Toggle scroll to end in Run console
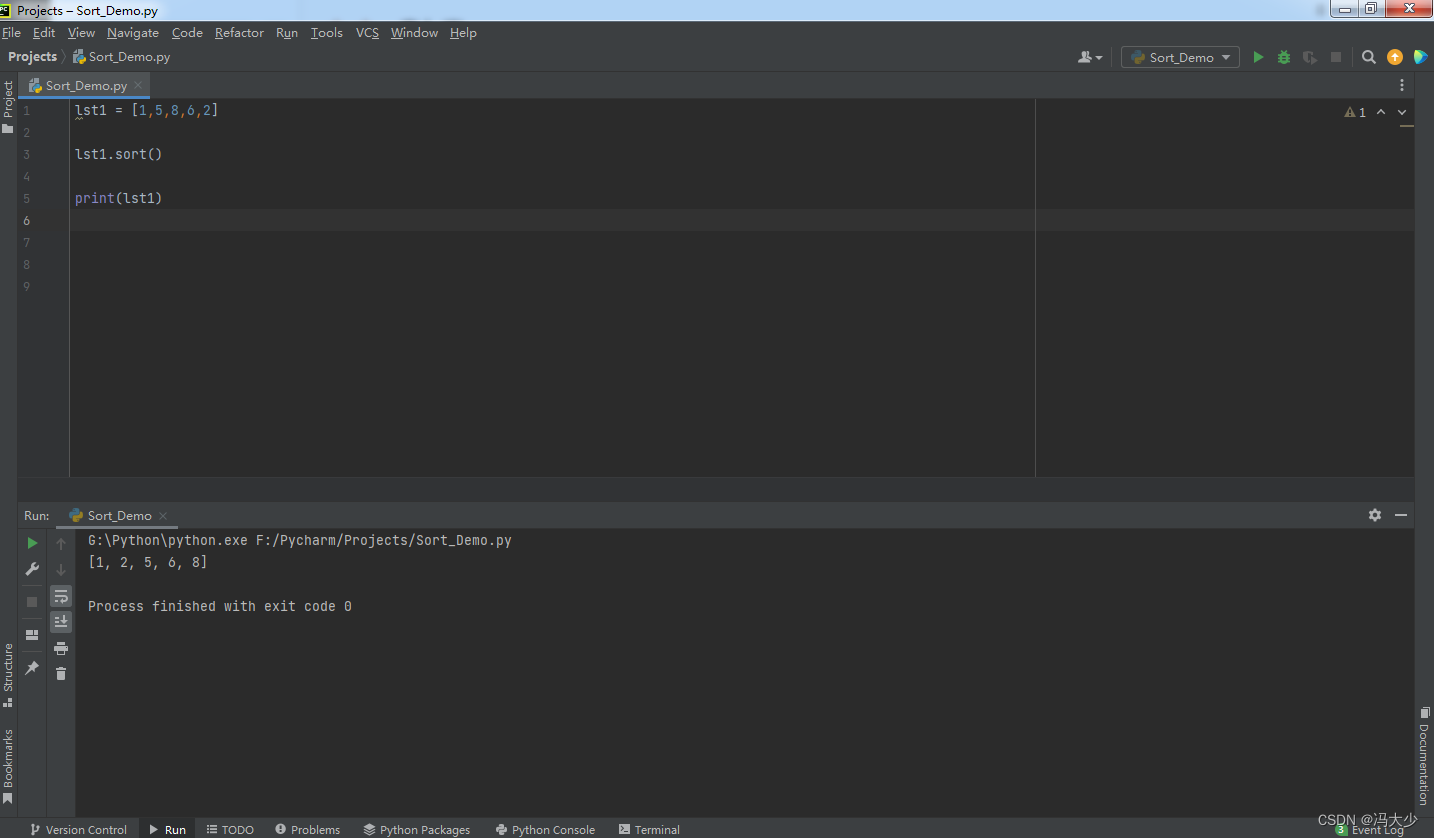The width and height of the screenshot is (1434, 838). pos(61,622)
